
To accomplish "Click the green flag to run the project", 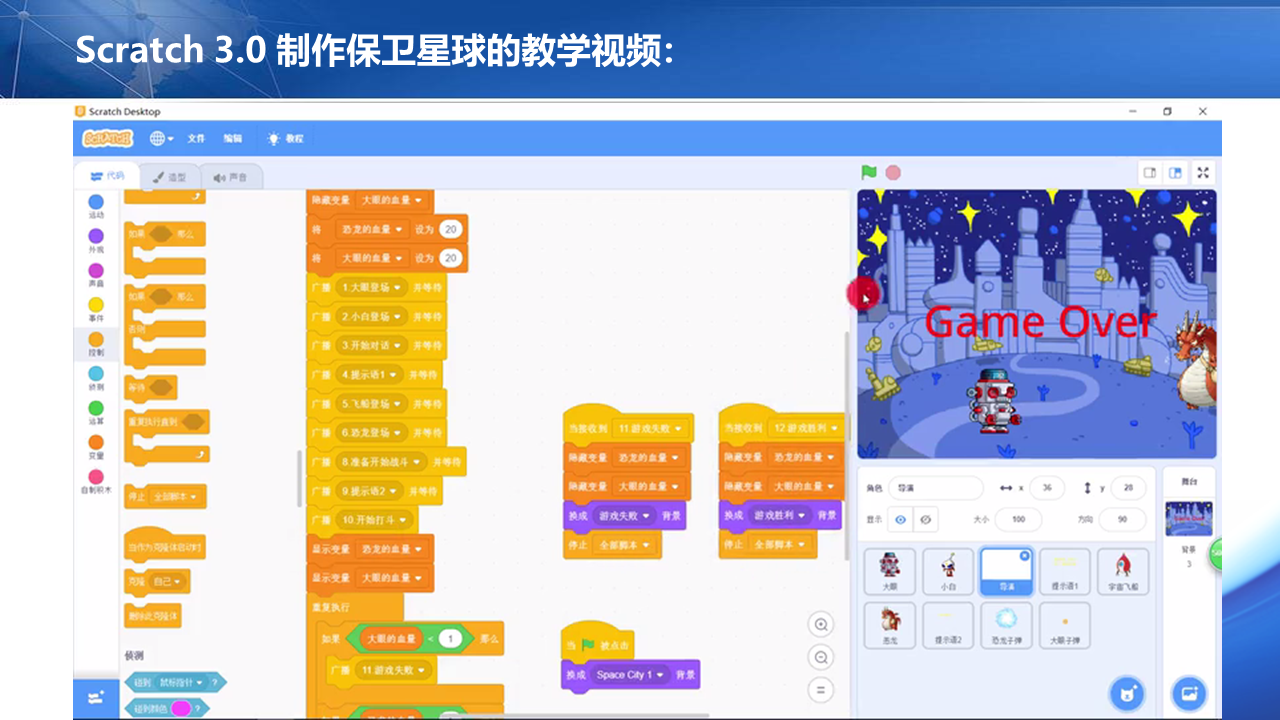I will click(866, 172).
